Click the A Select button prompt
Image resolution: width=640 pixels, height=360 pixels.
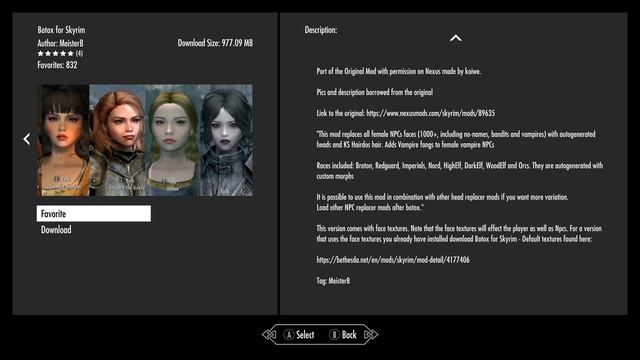pyautogui.click(x=299, y=335)
